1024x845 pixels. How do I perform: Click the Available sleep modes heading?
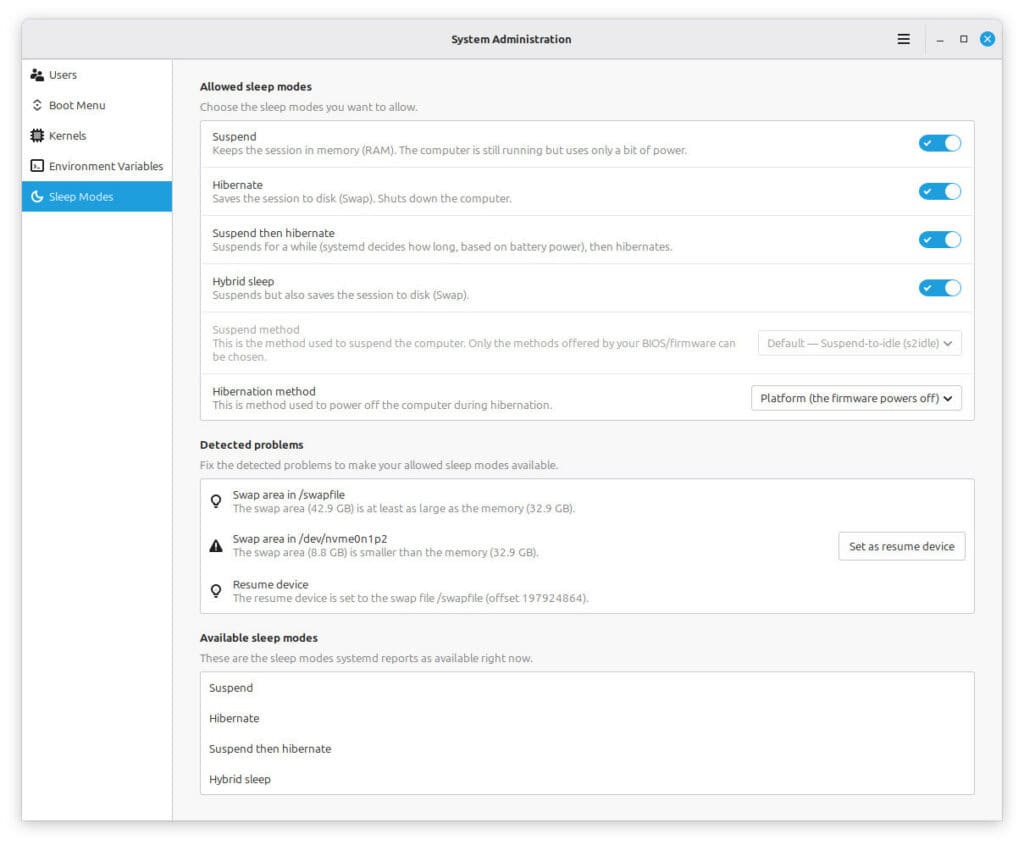[x=259, y=638]
